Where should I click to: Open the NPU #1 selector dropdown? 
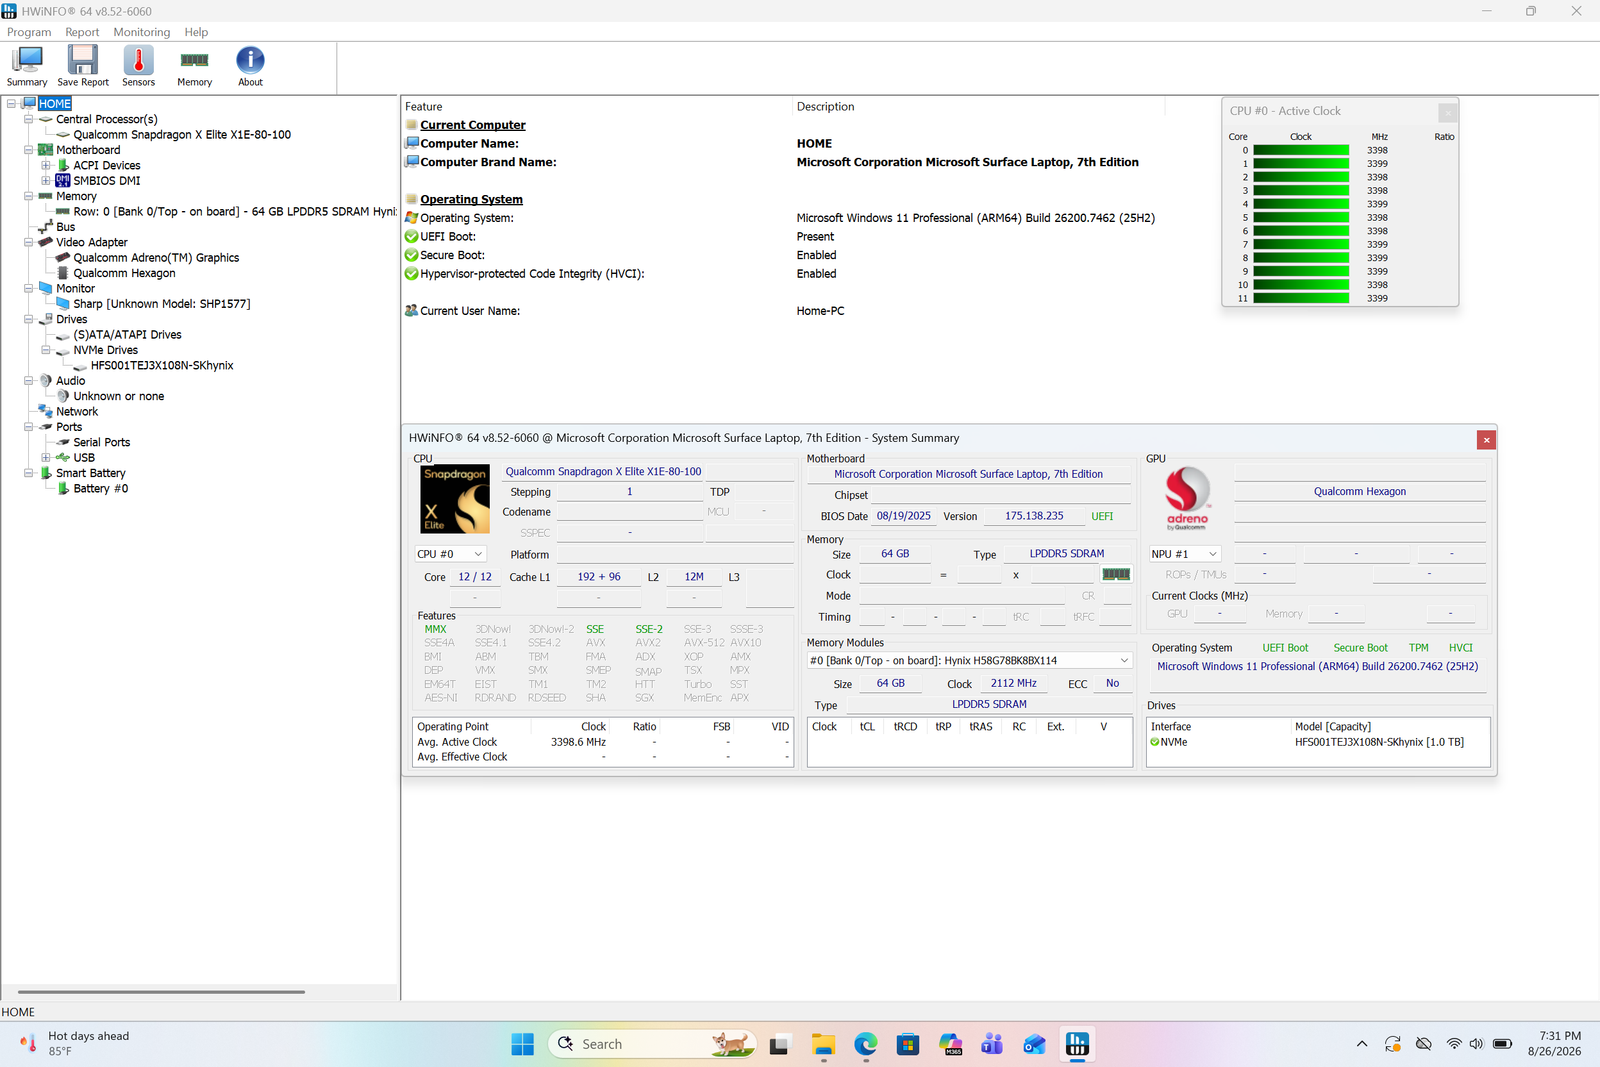(x=1185, y=554)
